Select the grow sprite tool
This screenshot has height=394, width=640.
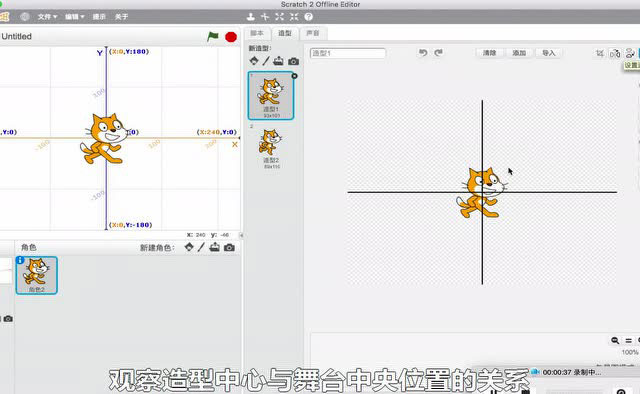click(x=280, y=17)
